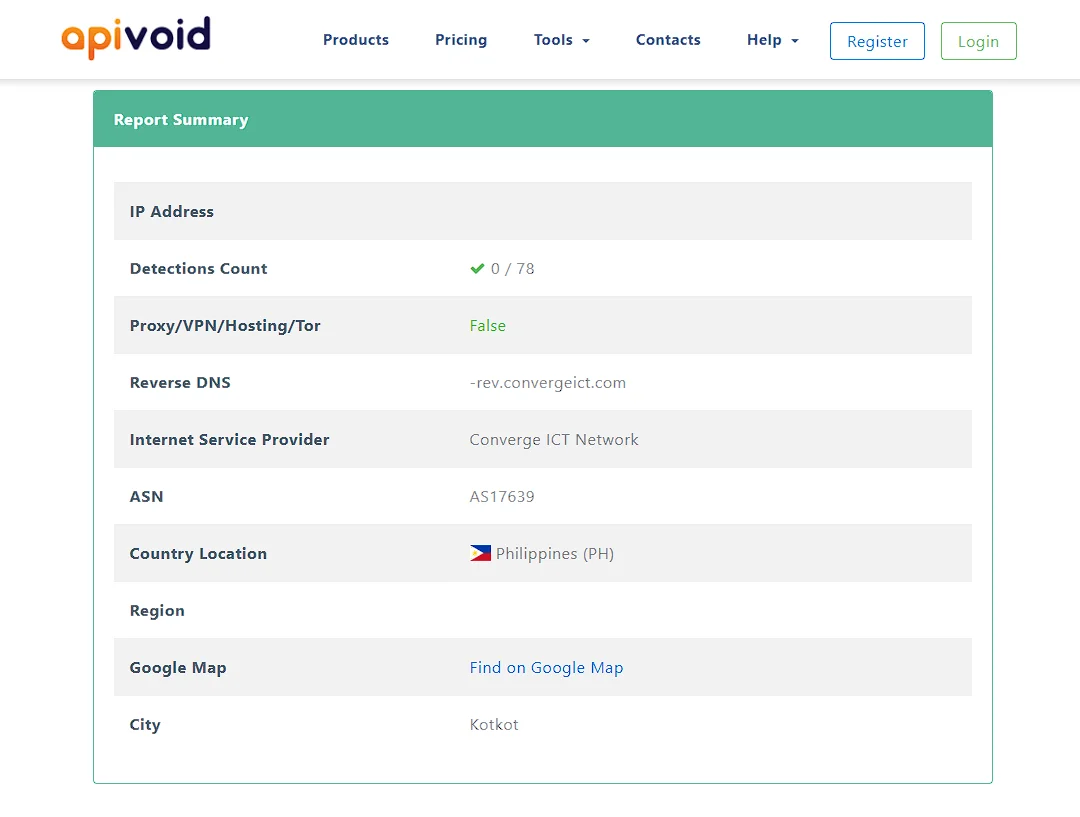1080x817 pixels.
Task: Click the 0 / 78 detections value
Action: (512, 269)
